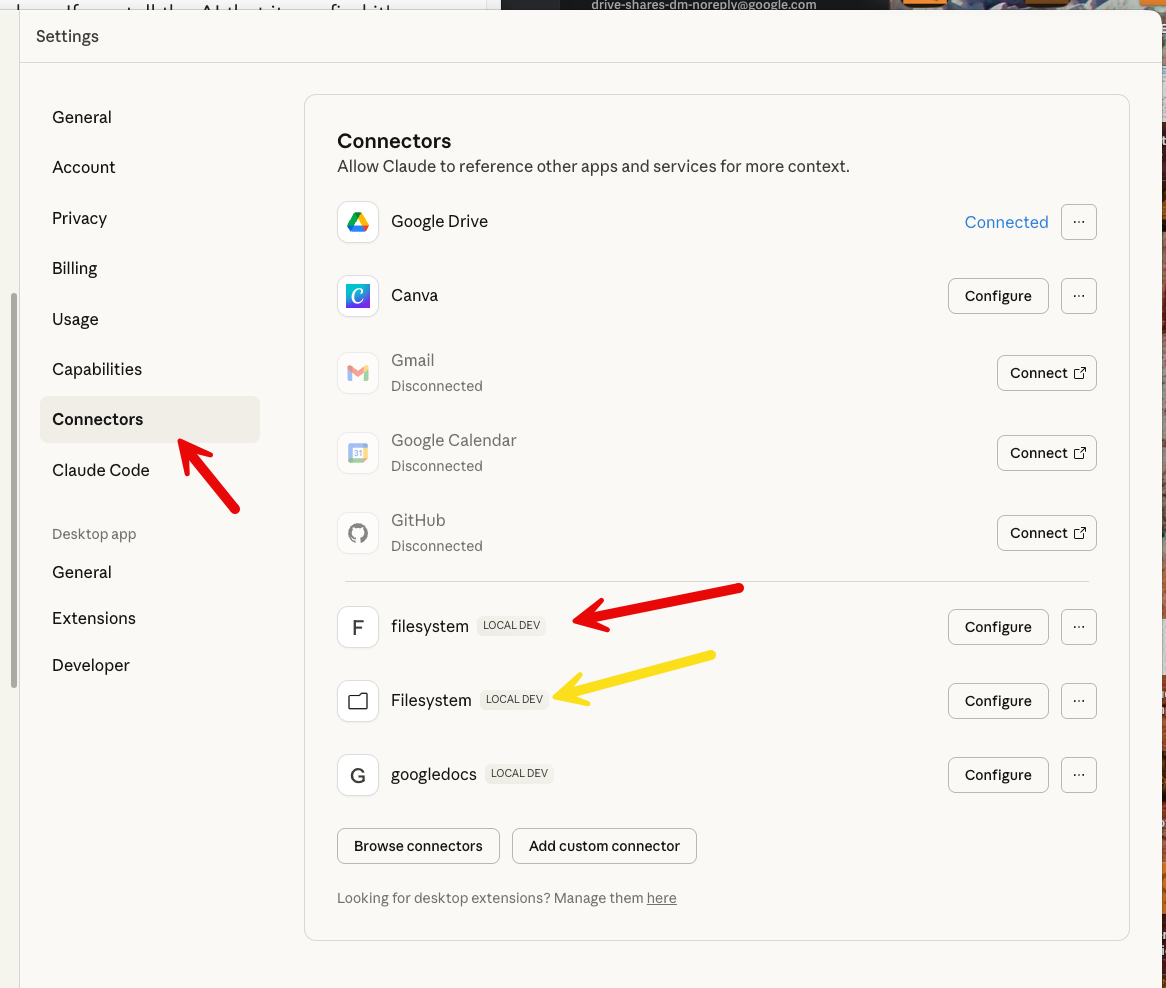The height and width of the screenshot is (988, 1166).
Task: Open the Google Drive more options menu
Action: 1078,222
